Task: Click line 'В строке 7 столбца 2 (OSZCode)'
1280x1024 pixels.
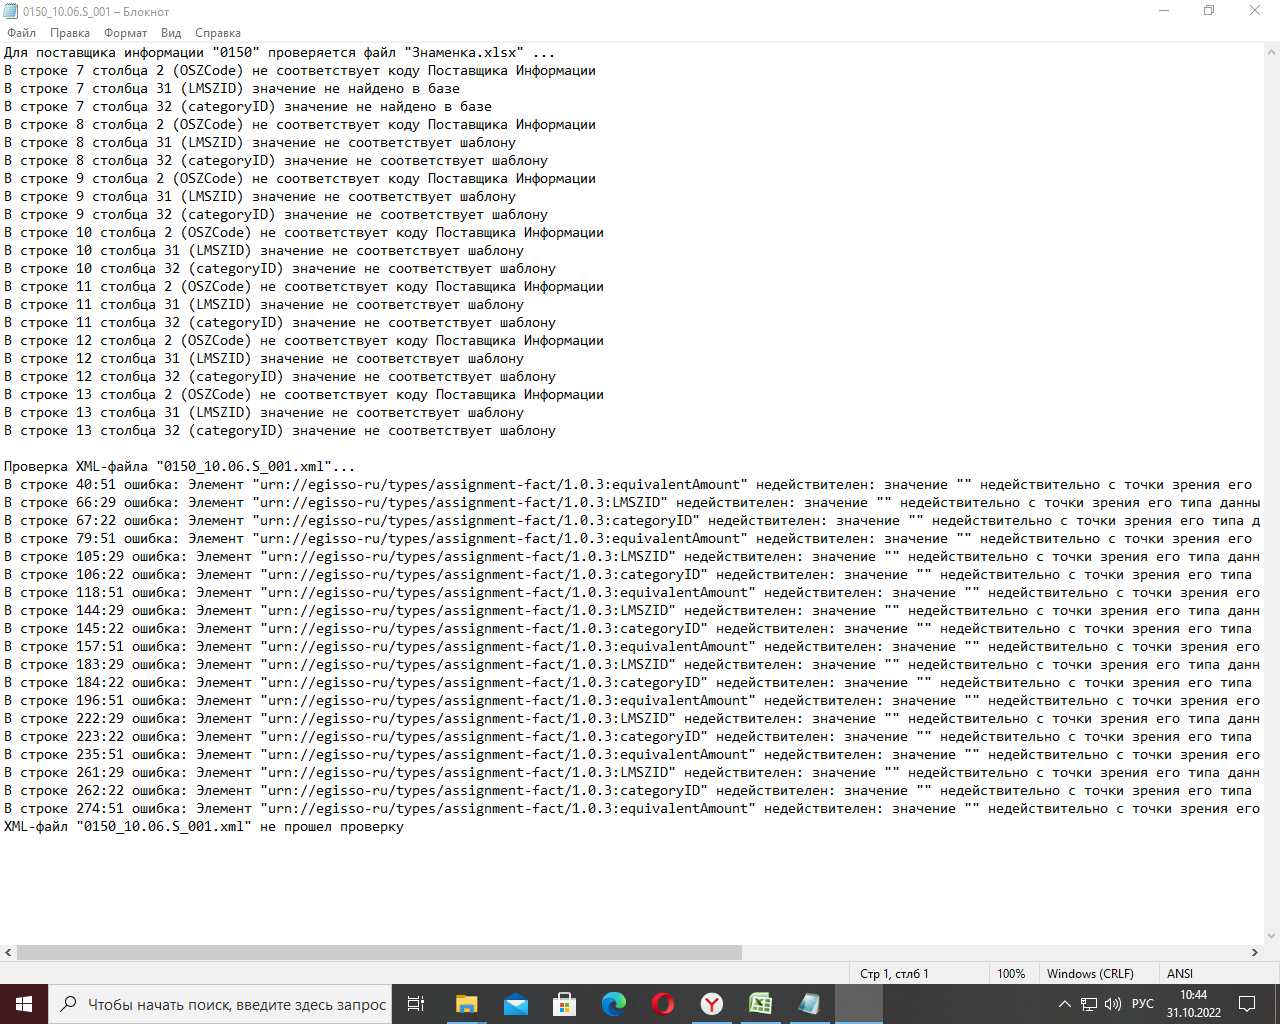Action: [x=300, y=71]
